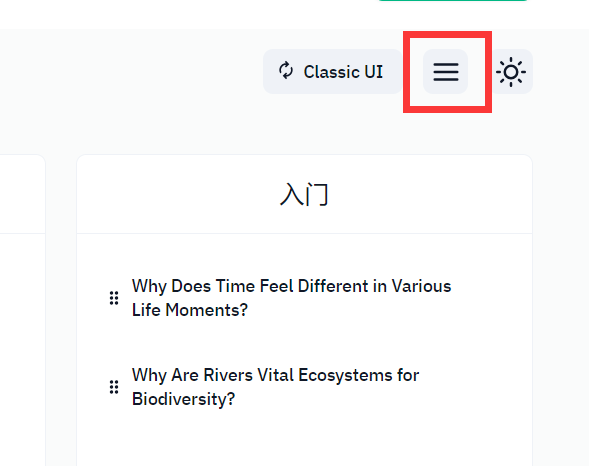Expand the menu highlighted in red

[446, 71]
